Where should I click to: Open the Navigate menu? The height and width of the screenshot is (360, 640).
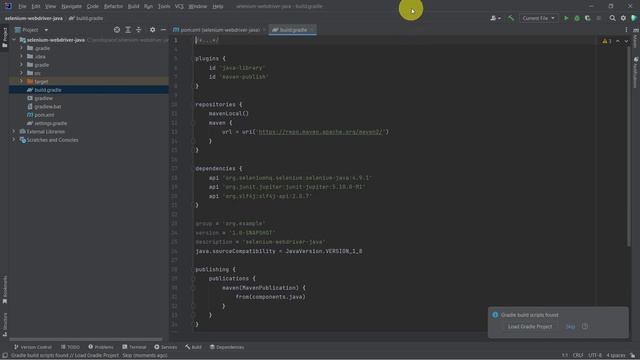point(71,7)
